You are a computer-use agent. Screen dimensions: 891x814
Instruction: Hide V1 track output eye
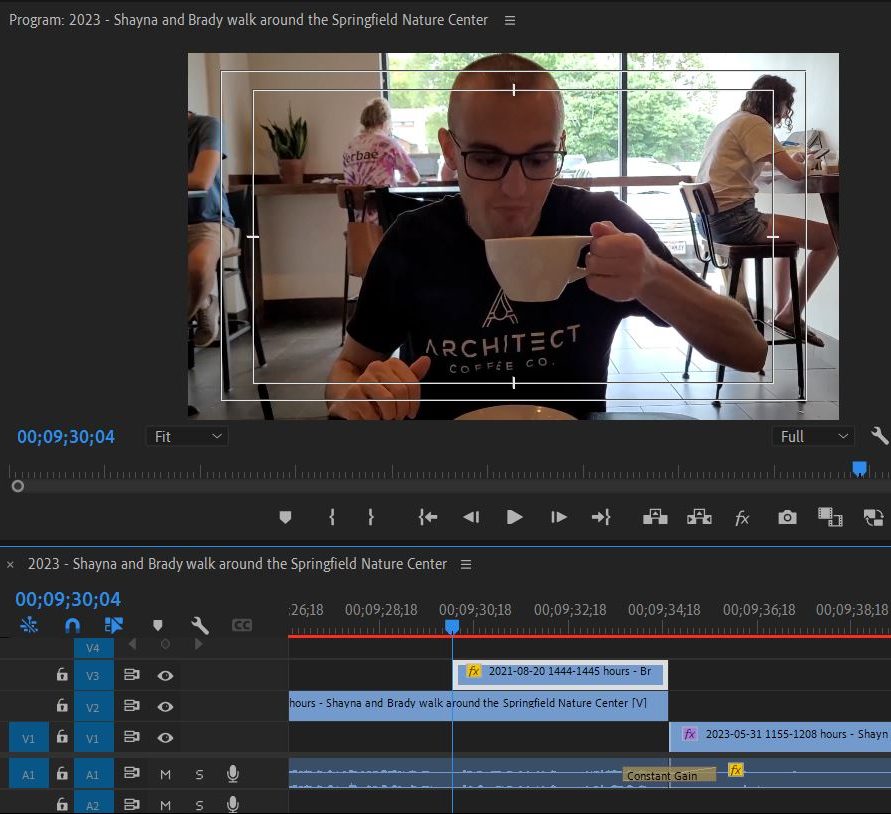point(165,738)
